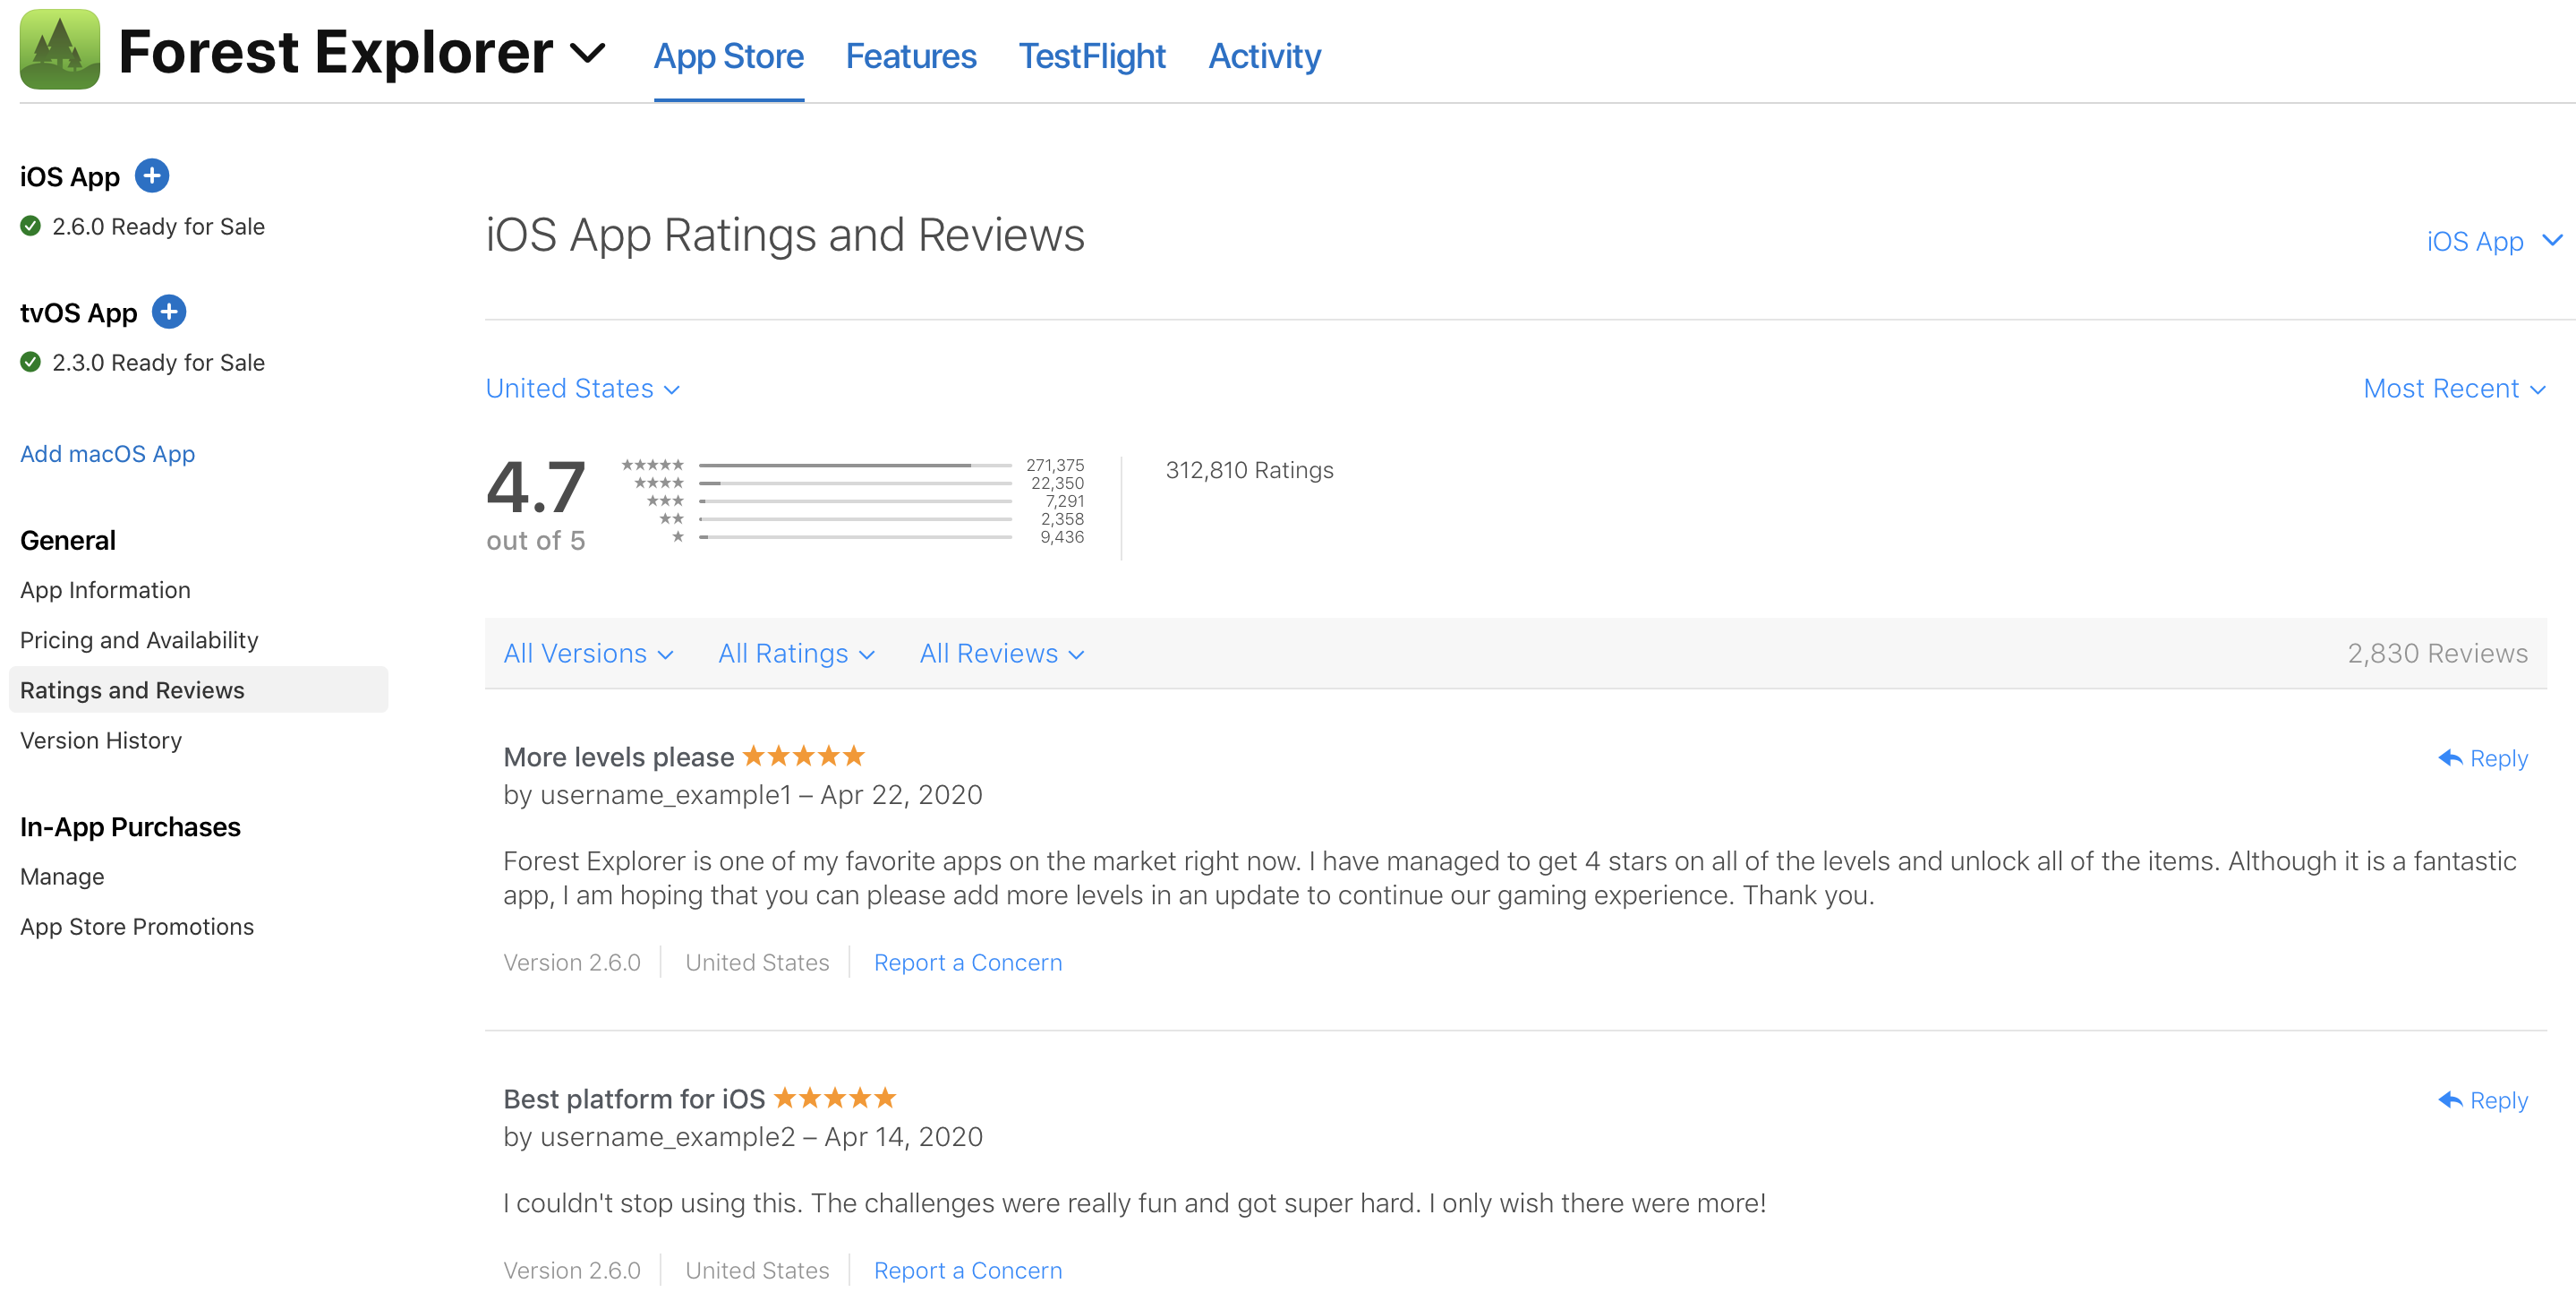2576x1309 pixels.
Task: Click the green checkmark next to 2.3.0
Action: click(31, 362)
